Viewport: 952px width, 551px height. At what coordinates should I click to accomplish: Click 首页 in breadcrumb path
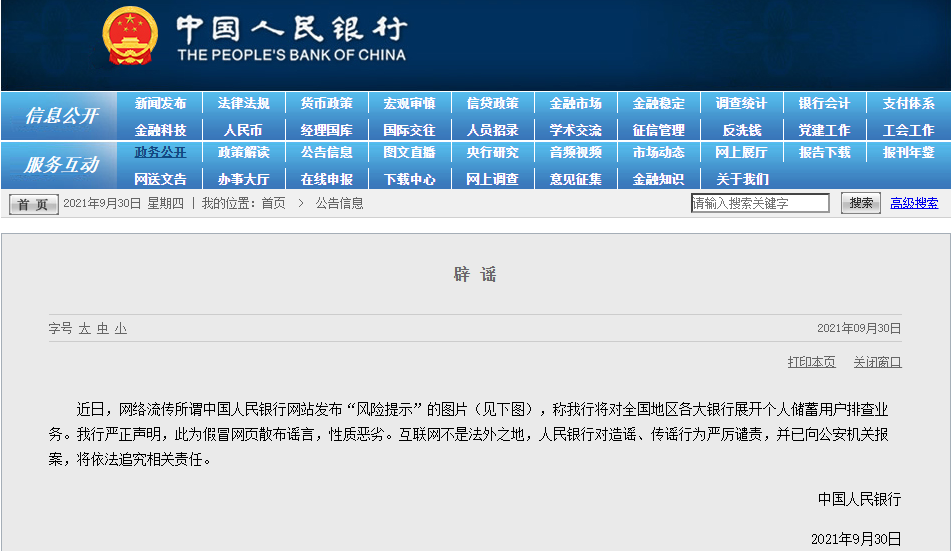[273, 203]
